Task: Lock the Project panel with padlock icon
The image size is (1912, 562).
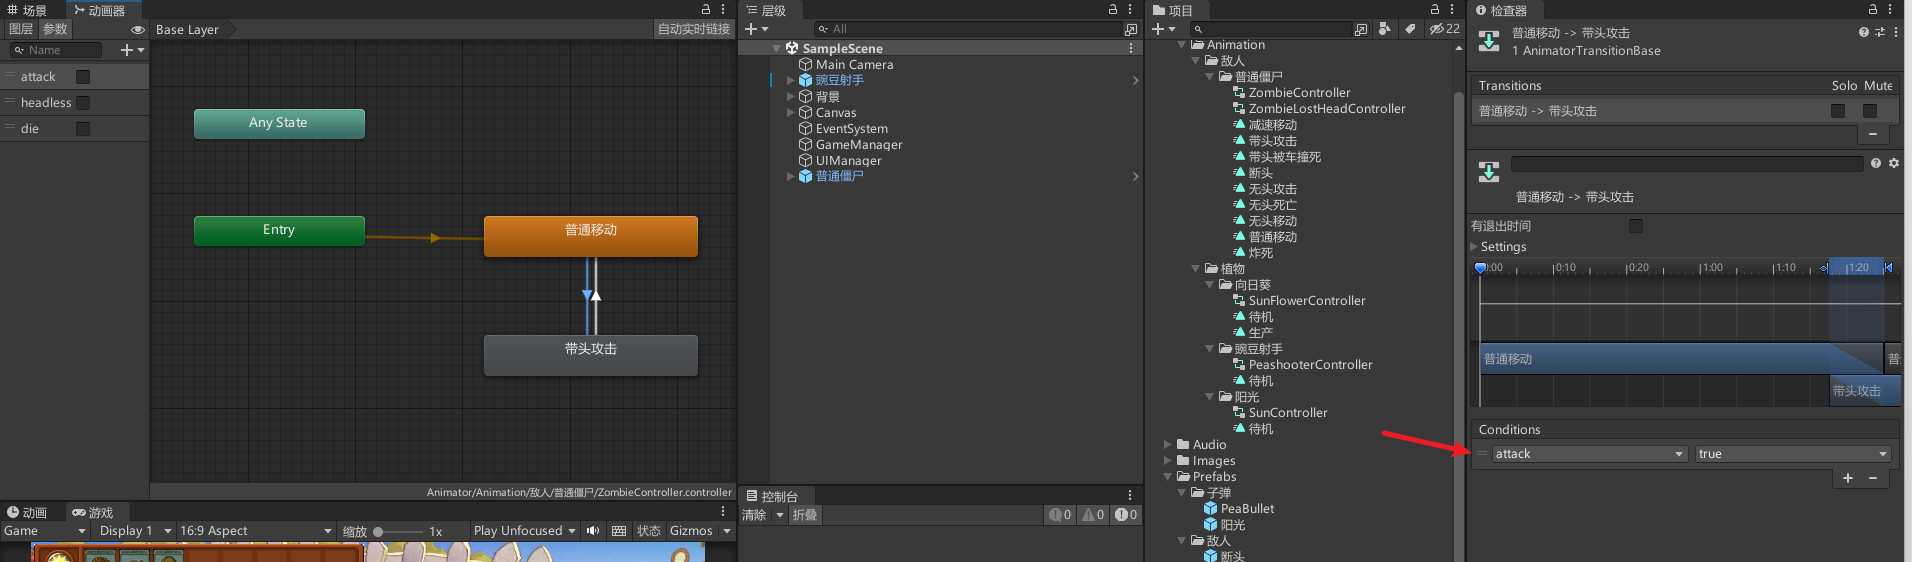Action: coord(1435,9)
